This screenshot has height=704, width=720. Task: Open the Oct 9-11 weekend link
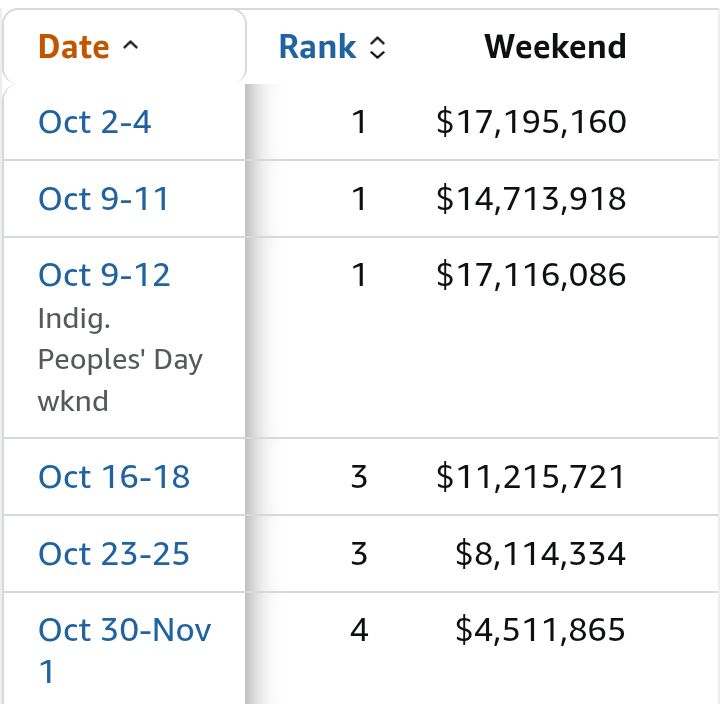click(x=104, y=199)
